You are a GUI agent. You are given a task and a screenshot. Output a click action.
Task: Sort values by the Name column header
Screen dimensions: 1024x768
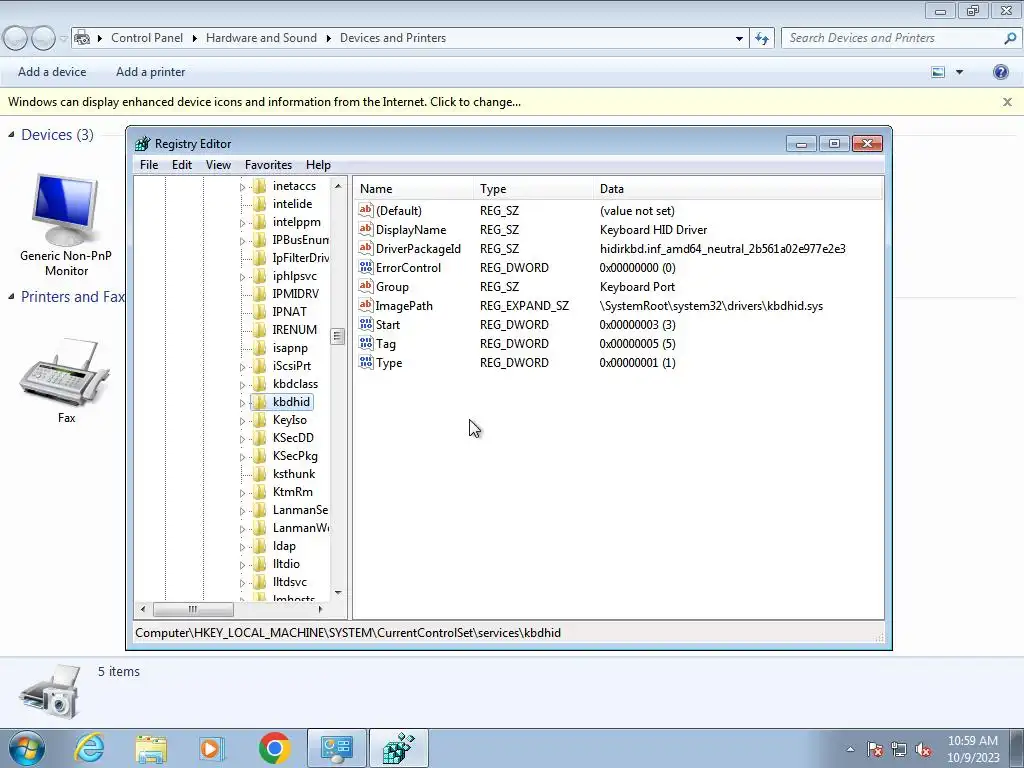coord(413,189)
